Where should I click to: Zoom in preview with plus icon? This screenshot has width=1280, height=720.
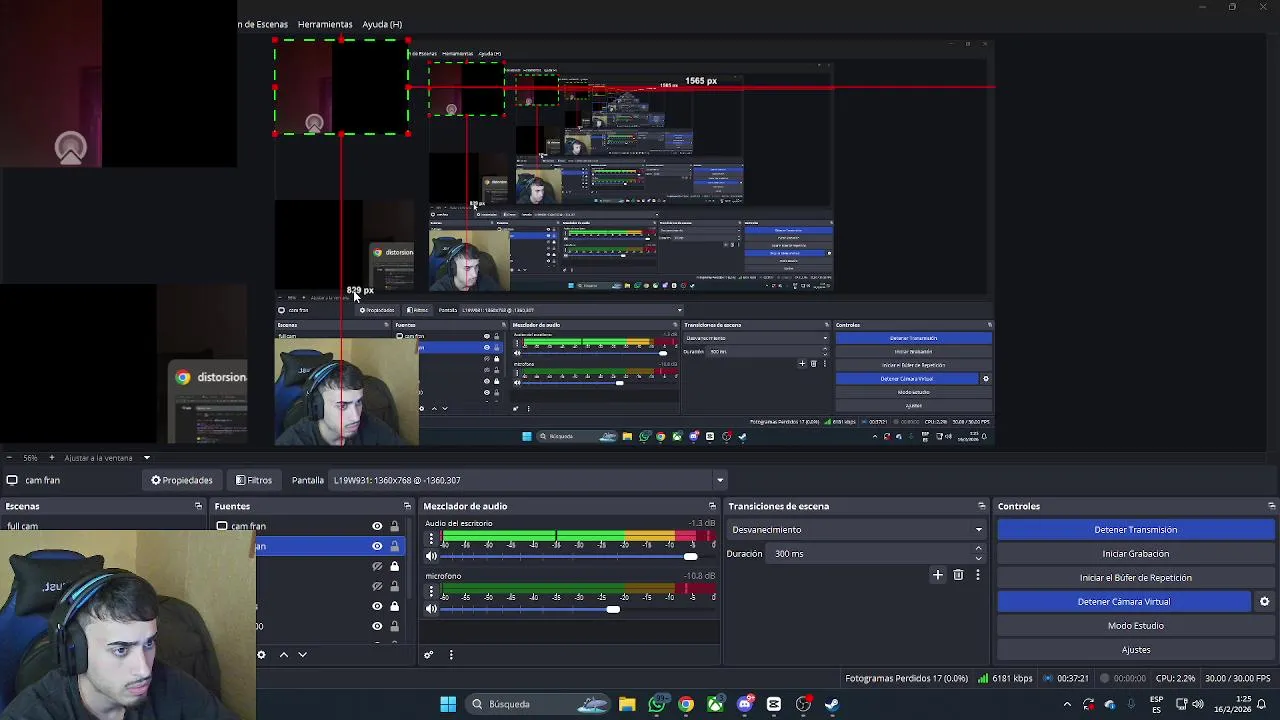coord(52,458)
